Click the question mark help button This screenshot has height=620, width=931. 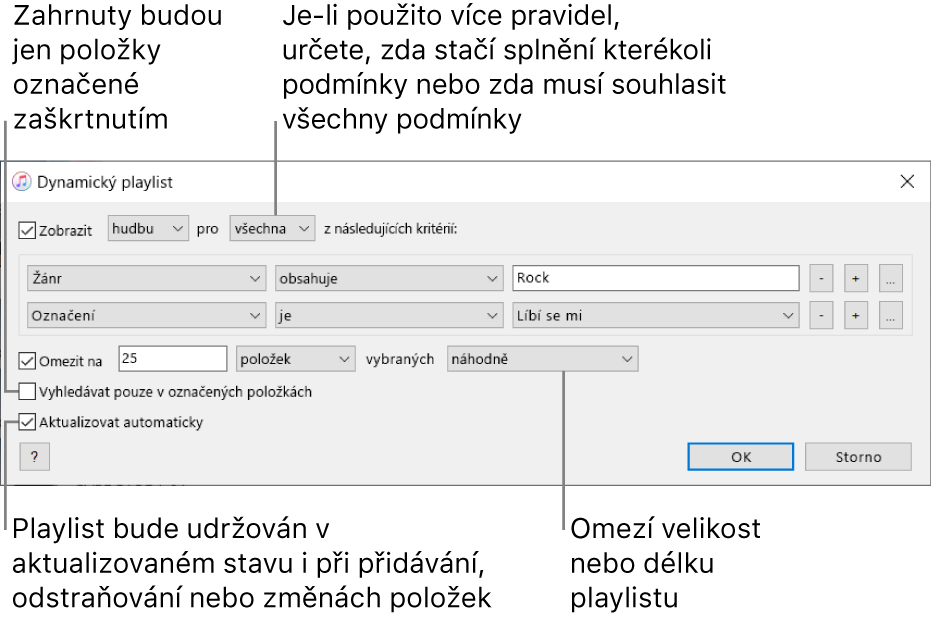[34, 457]
